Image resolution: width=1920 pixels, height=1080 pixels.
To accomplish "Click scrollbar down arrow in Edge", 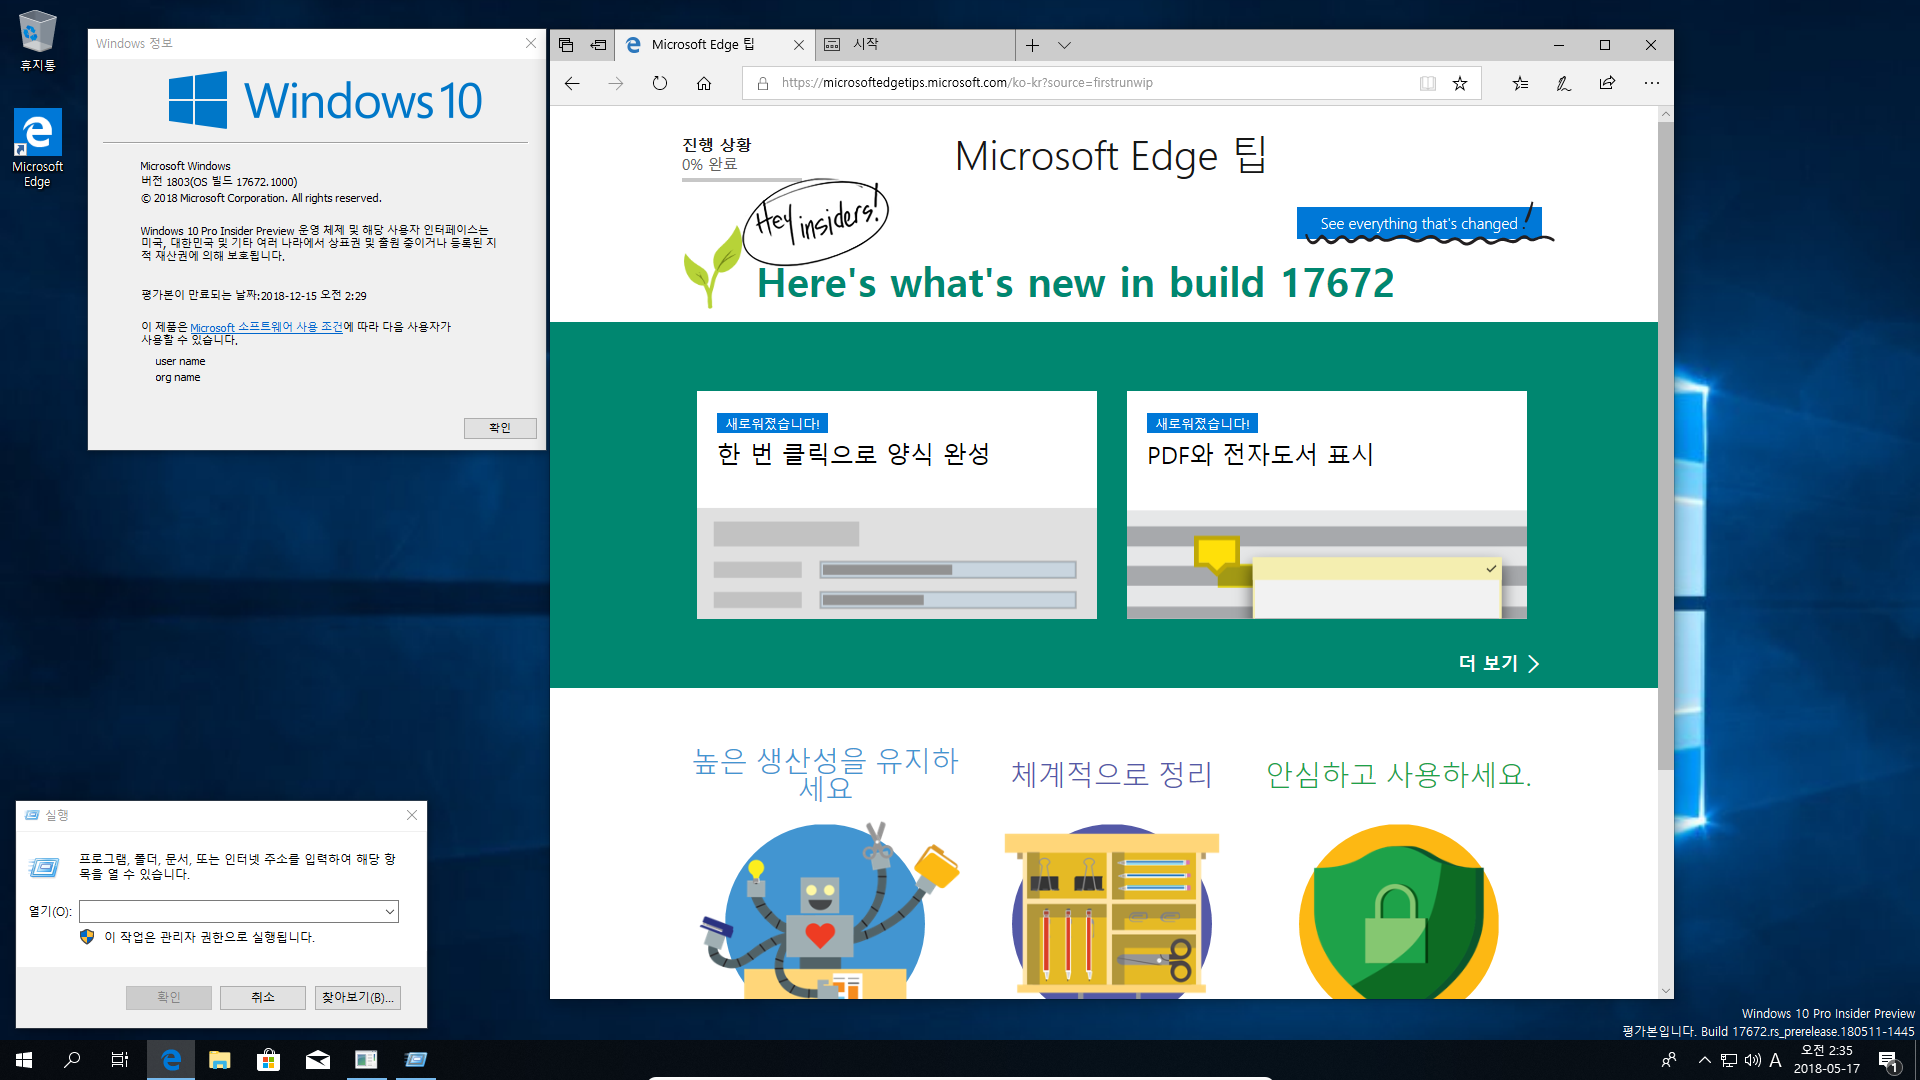I will pyautogui.click(x=1665, y=991).
